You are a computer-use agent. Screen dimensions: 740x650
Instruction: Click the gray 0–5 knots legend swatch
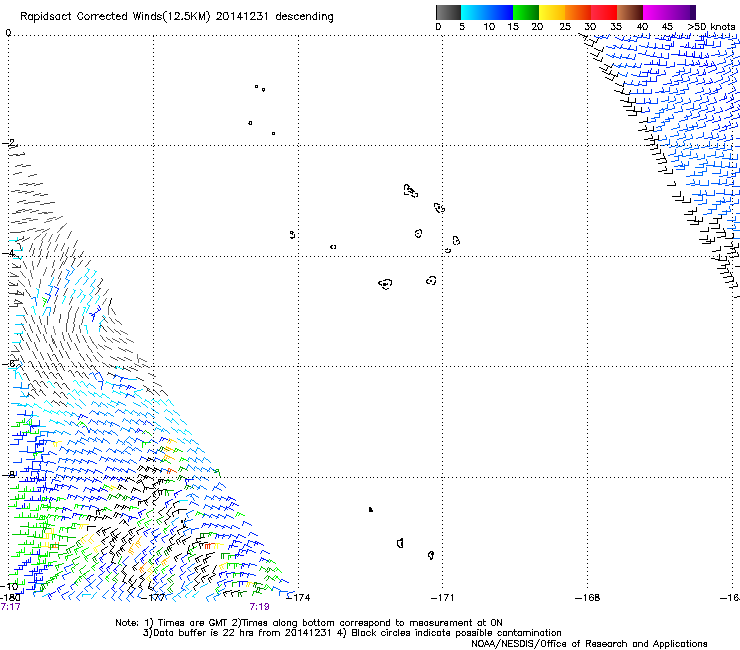click(448, 12)
